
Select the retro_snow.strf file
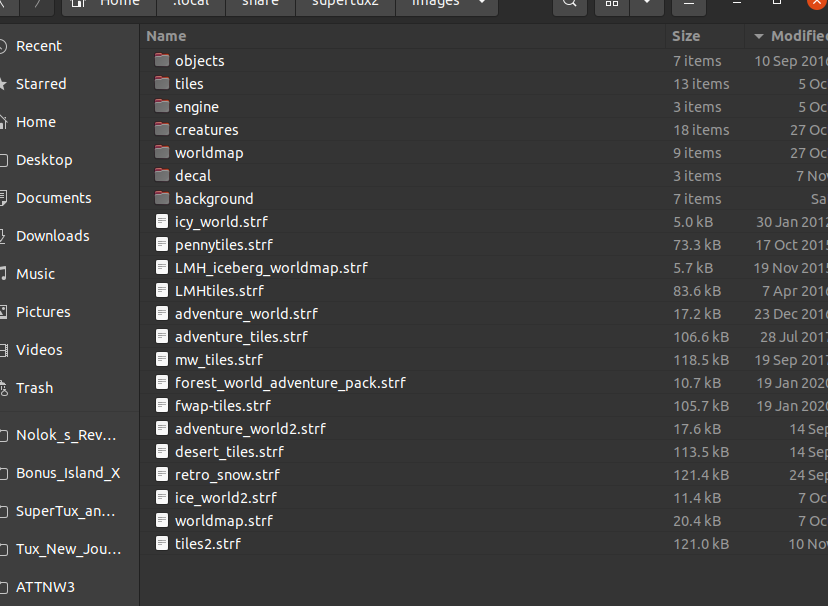coord(227,475)
